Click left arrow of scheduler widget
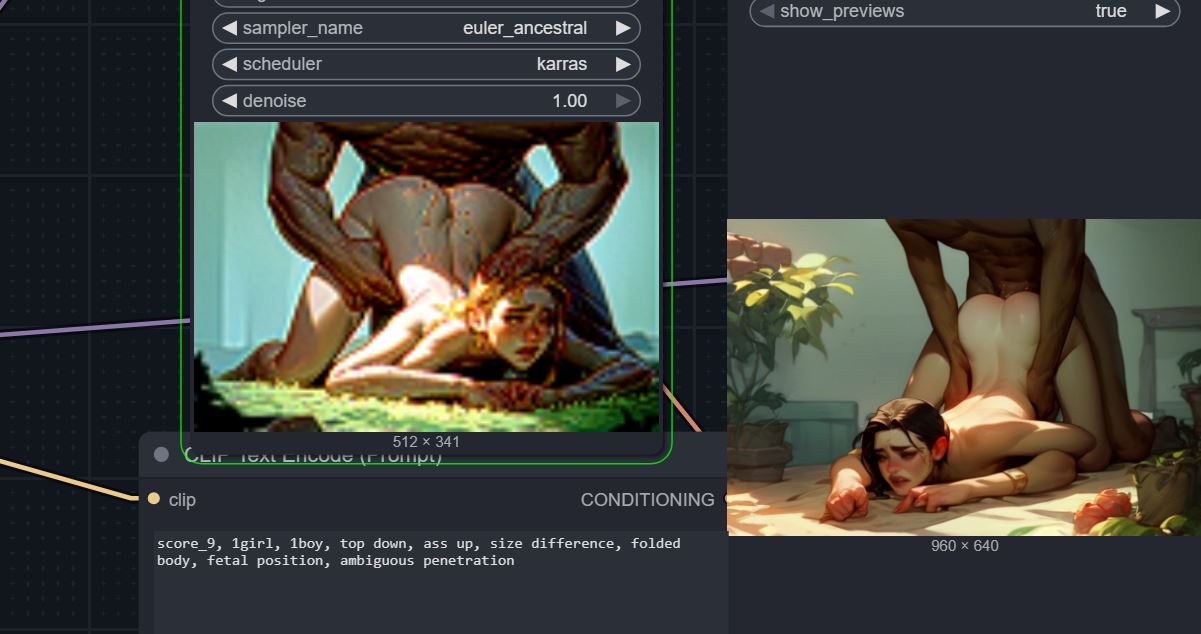 pos(229,64)
